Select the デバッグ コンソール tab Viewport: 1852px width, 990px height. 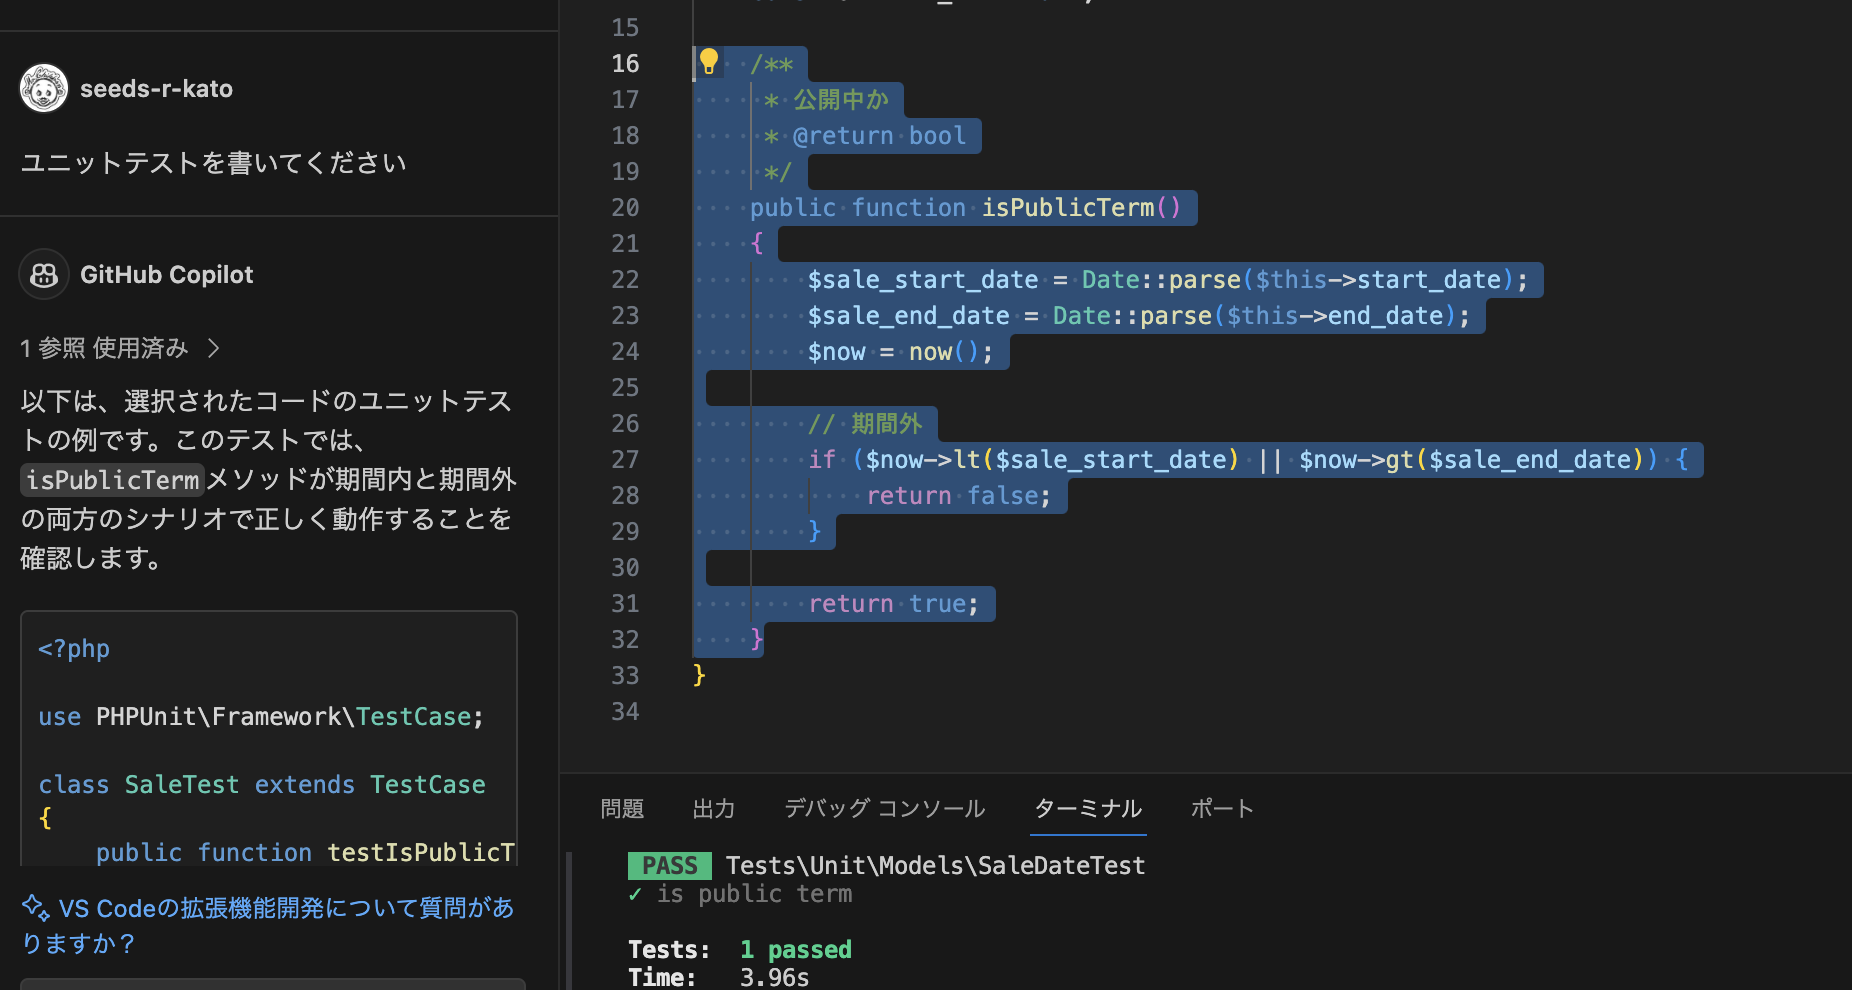point(884,808)
